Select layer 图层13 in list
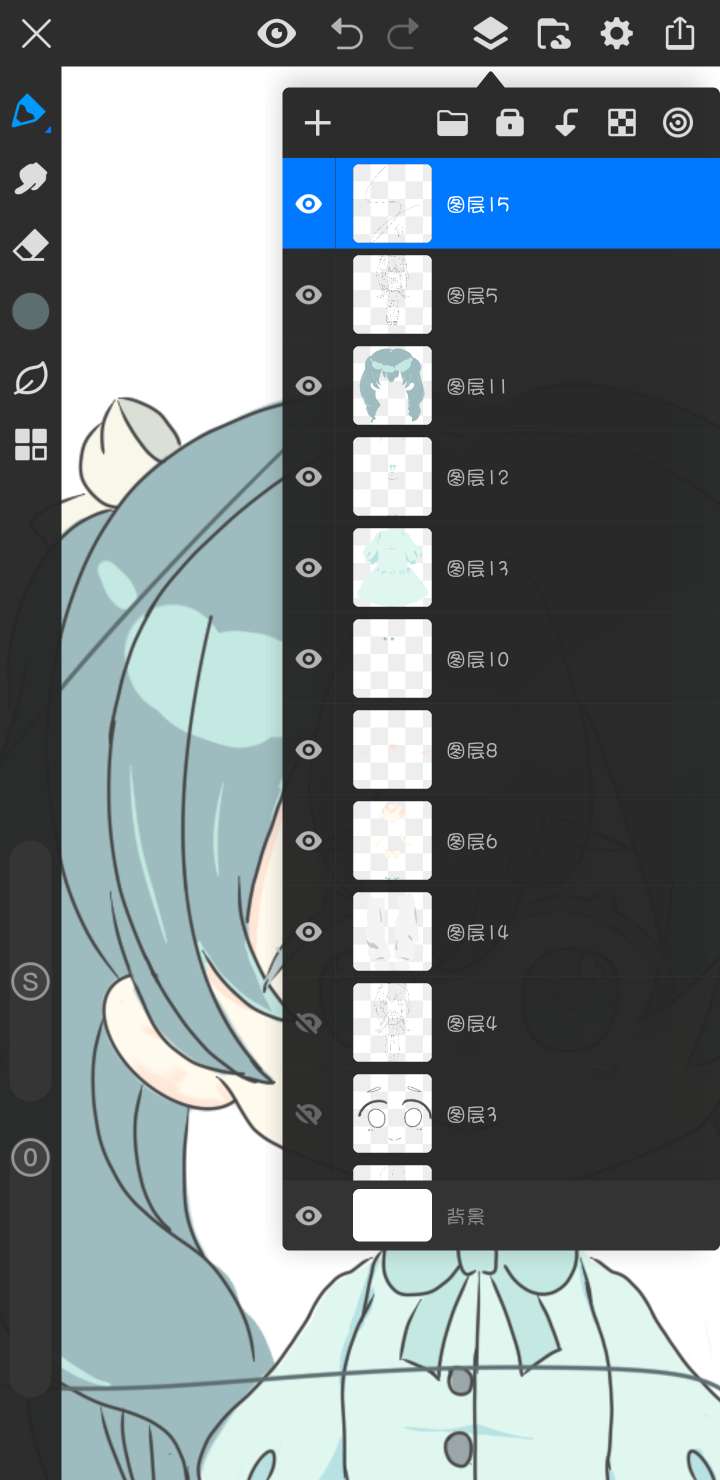The height and width of the screenshot is (1480, 720). pyautogui.click(x=501, y=568)
